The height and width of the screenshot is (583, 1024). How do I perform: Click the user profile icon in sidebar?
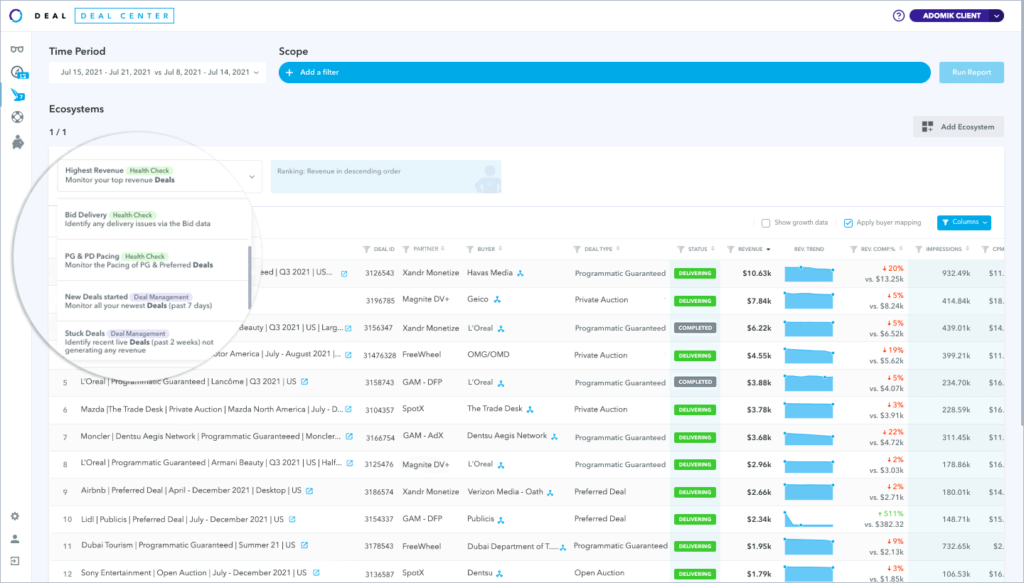pos(15,538)
